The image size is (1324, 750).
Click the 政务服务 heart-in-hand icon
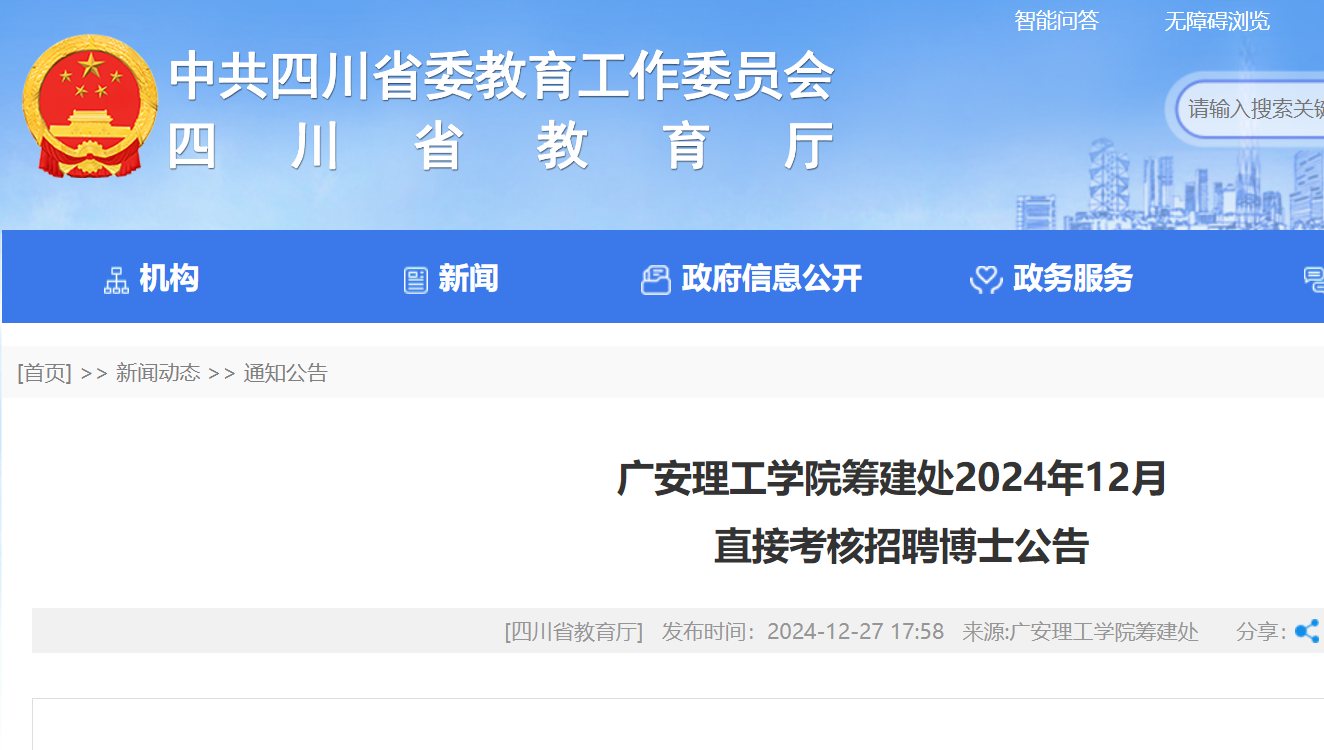pos(986,280)
